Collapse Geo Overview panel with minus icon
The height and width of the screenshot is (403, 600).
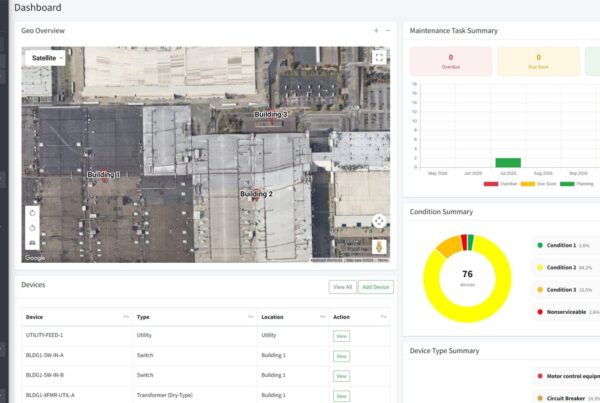coord(388,31)
